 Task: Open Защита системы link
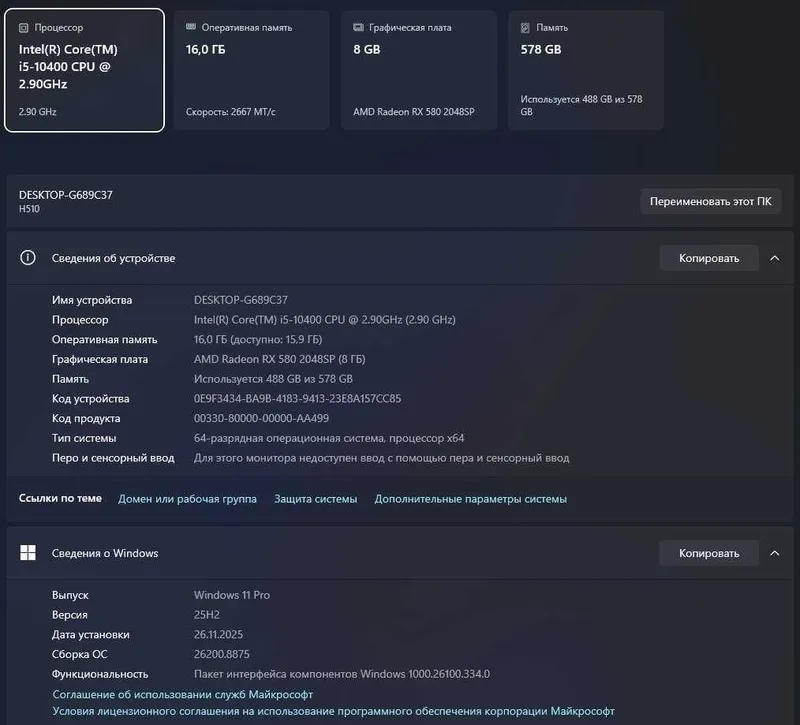click(315, 499)
